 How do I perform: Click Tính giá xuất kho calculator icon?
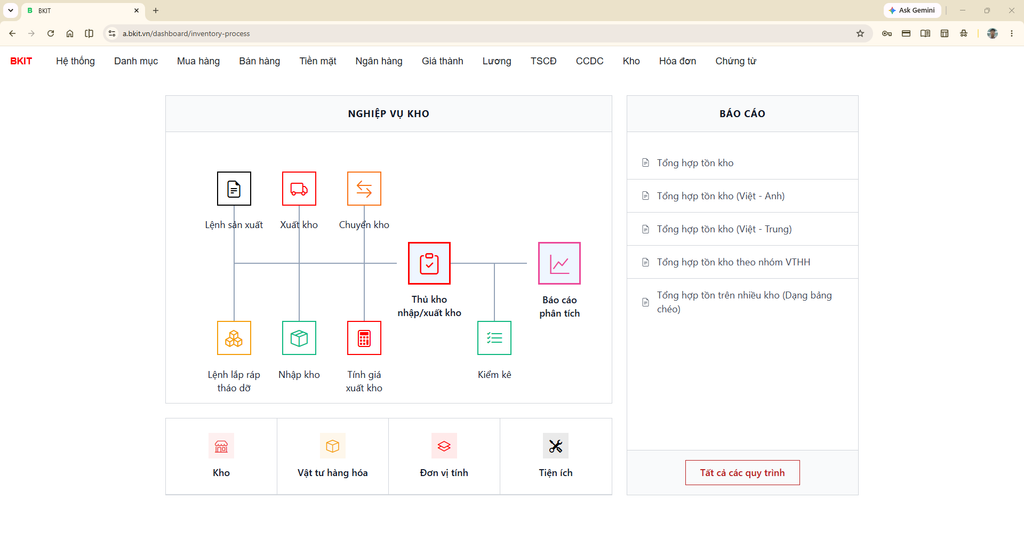[364, 338]
